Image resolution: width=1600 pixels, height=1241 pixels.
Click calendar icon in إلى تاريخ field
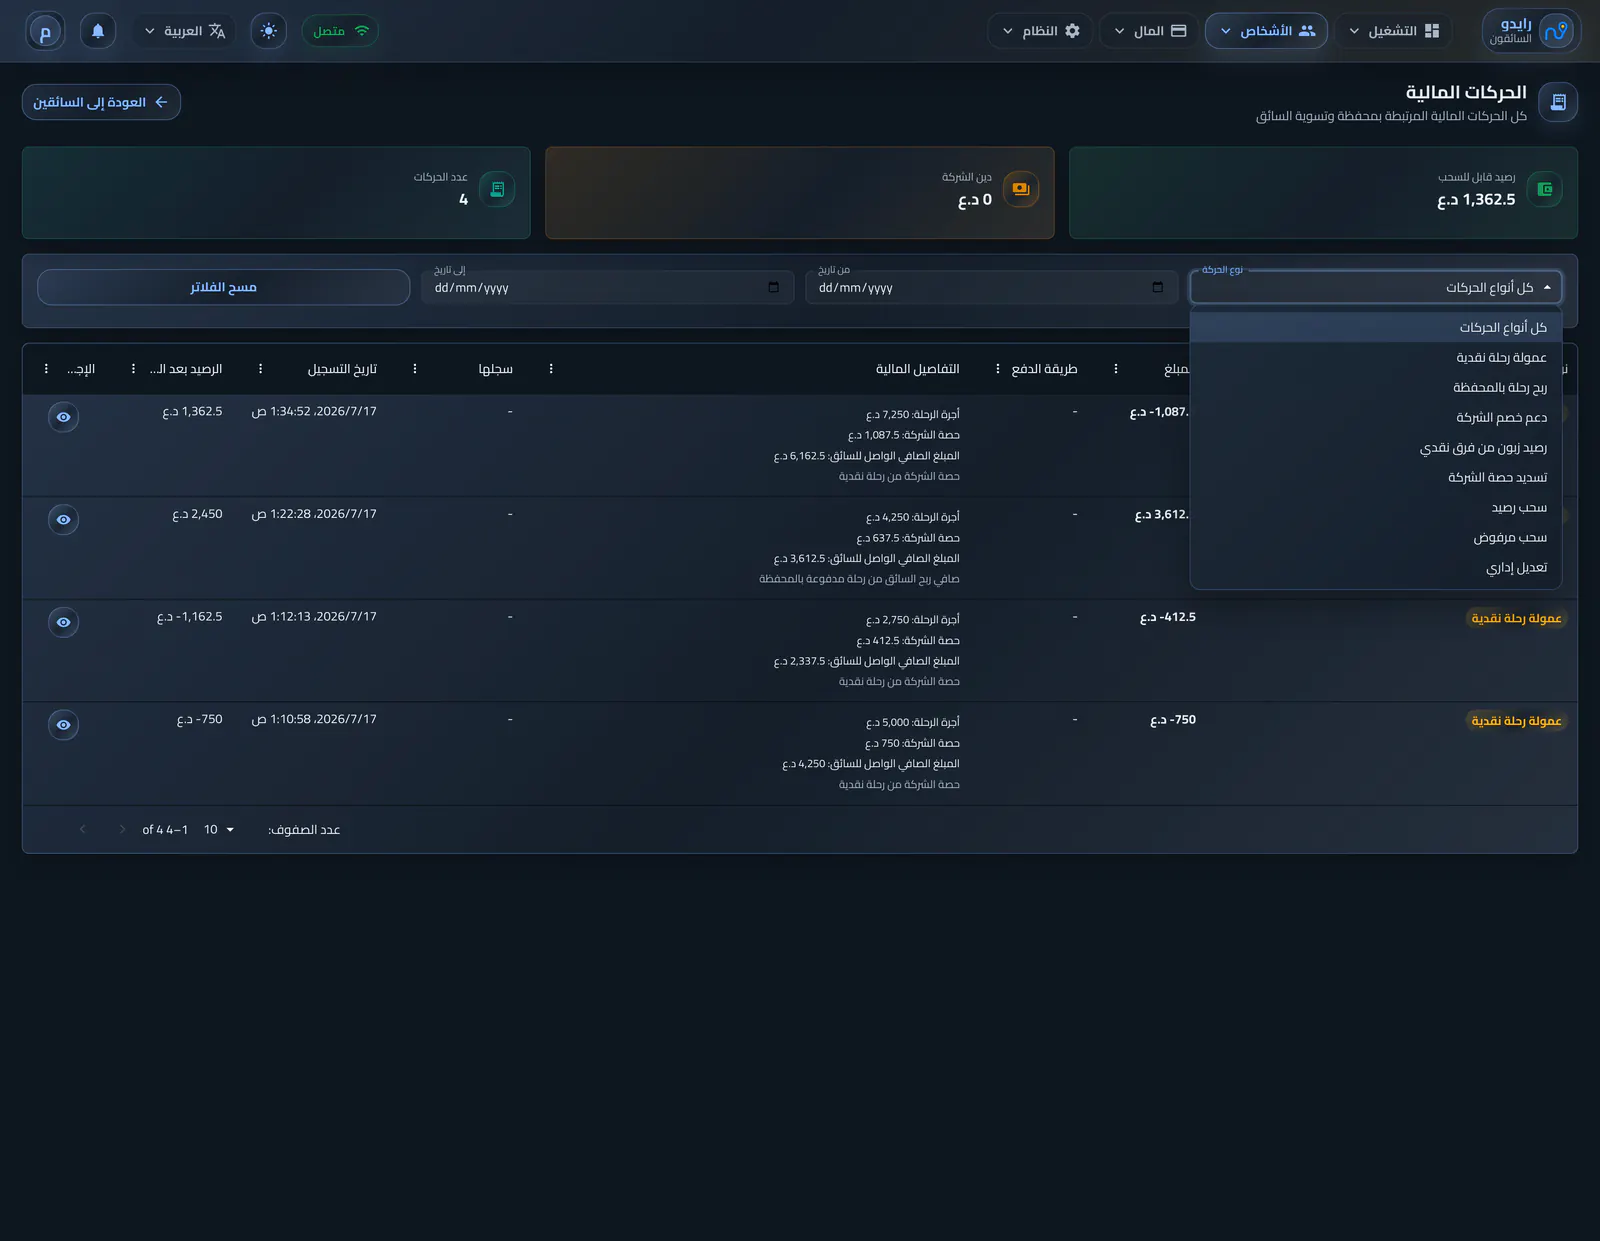tap(773, 287)
